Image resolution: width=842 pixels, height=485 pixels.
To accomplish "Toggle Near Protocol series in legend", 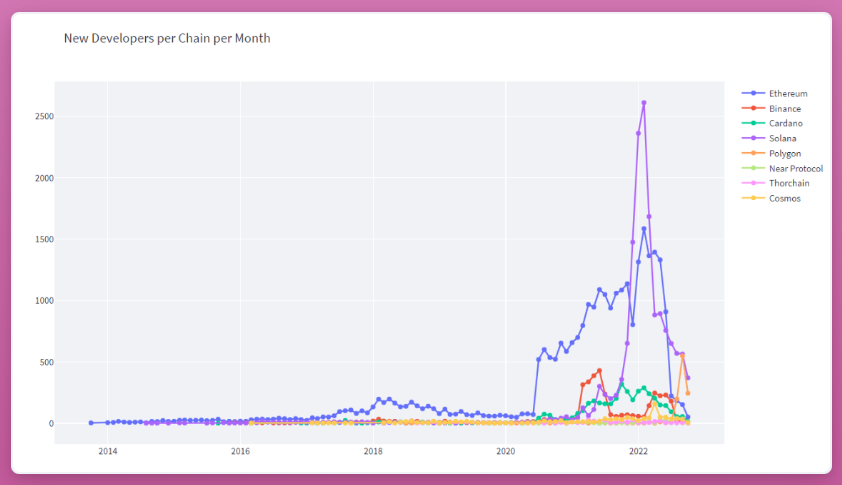I will click(x=782, y=169).
